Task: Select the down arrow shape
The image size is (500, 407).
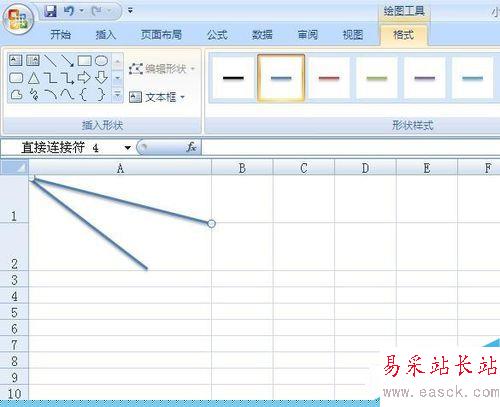Action: tap(102, 78)
